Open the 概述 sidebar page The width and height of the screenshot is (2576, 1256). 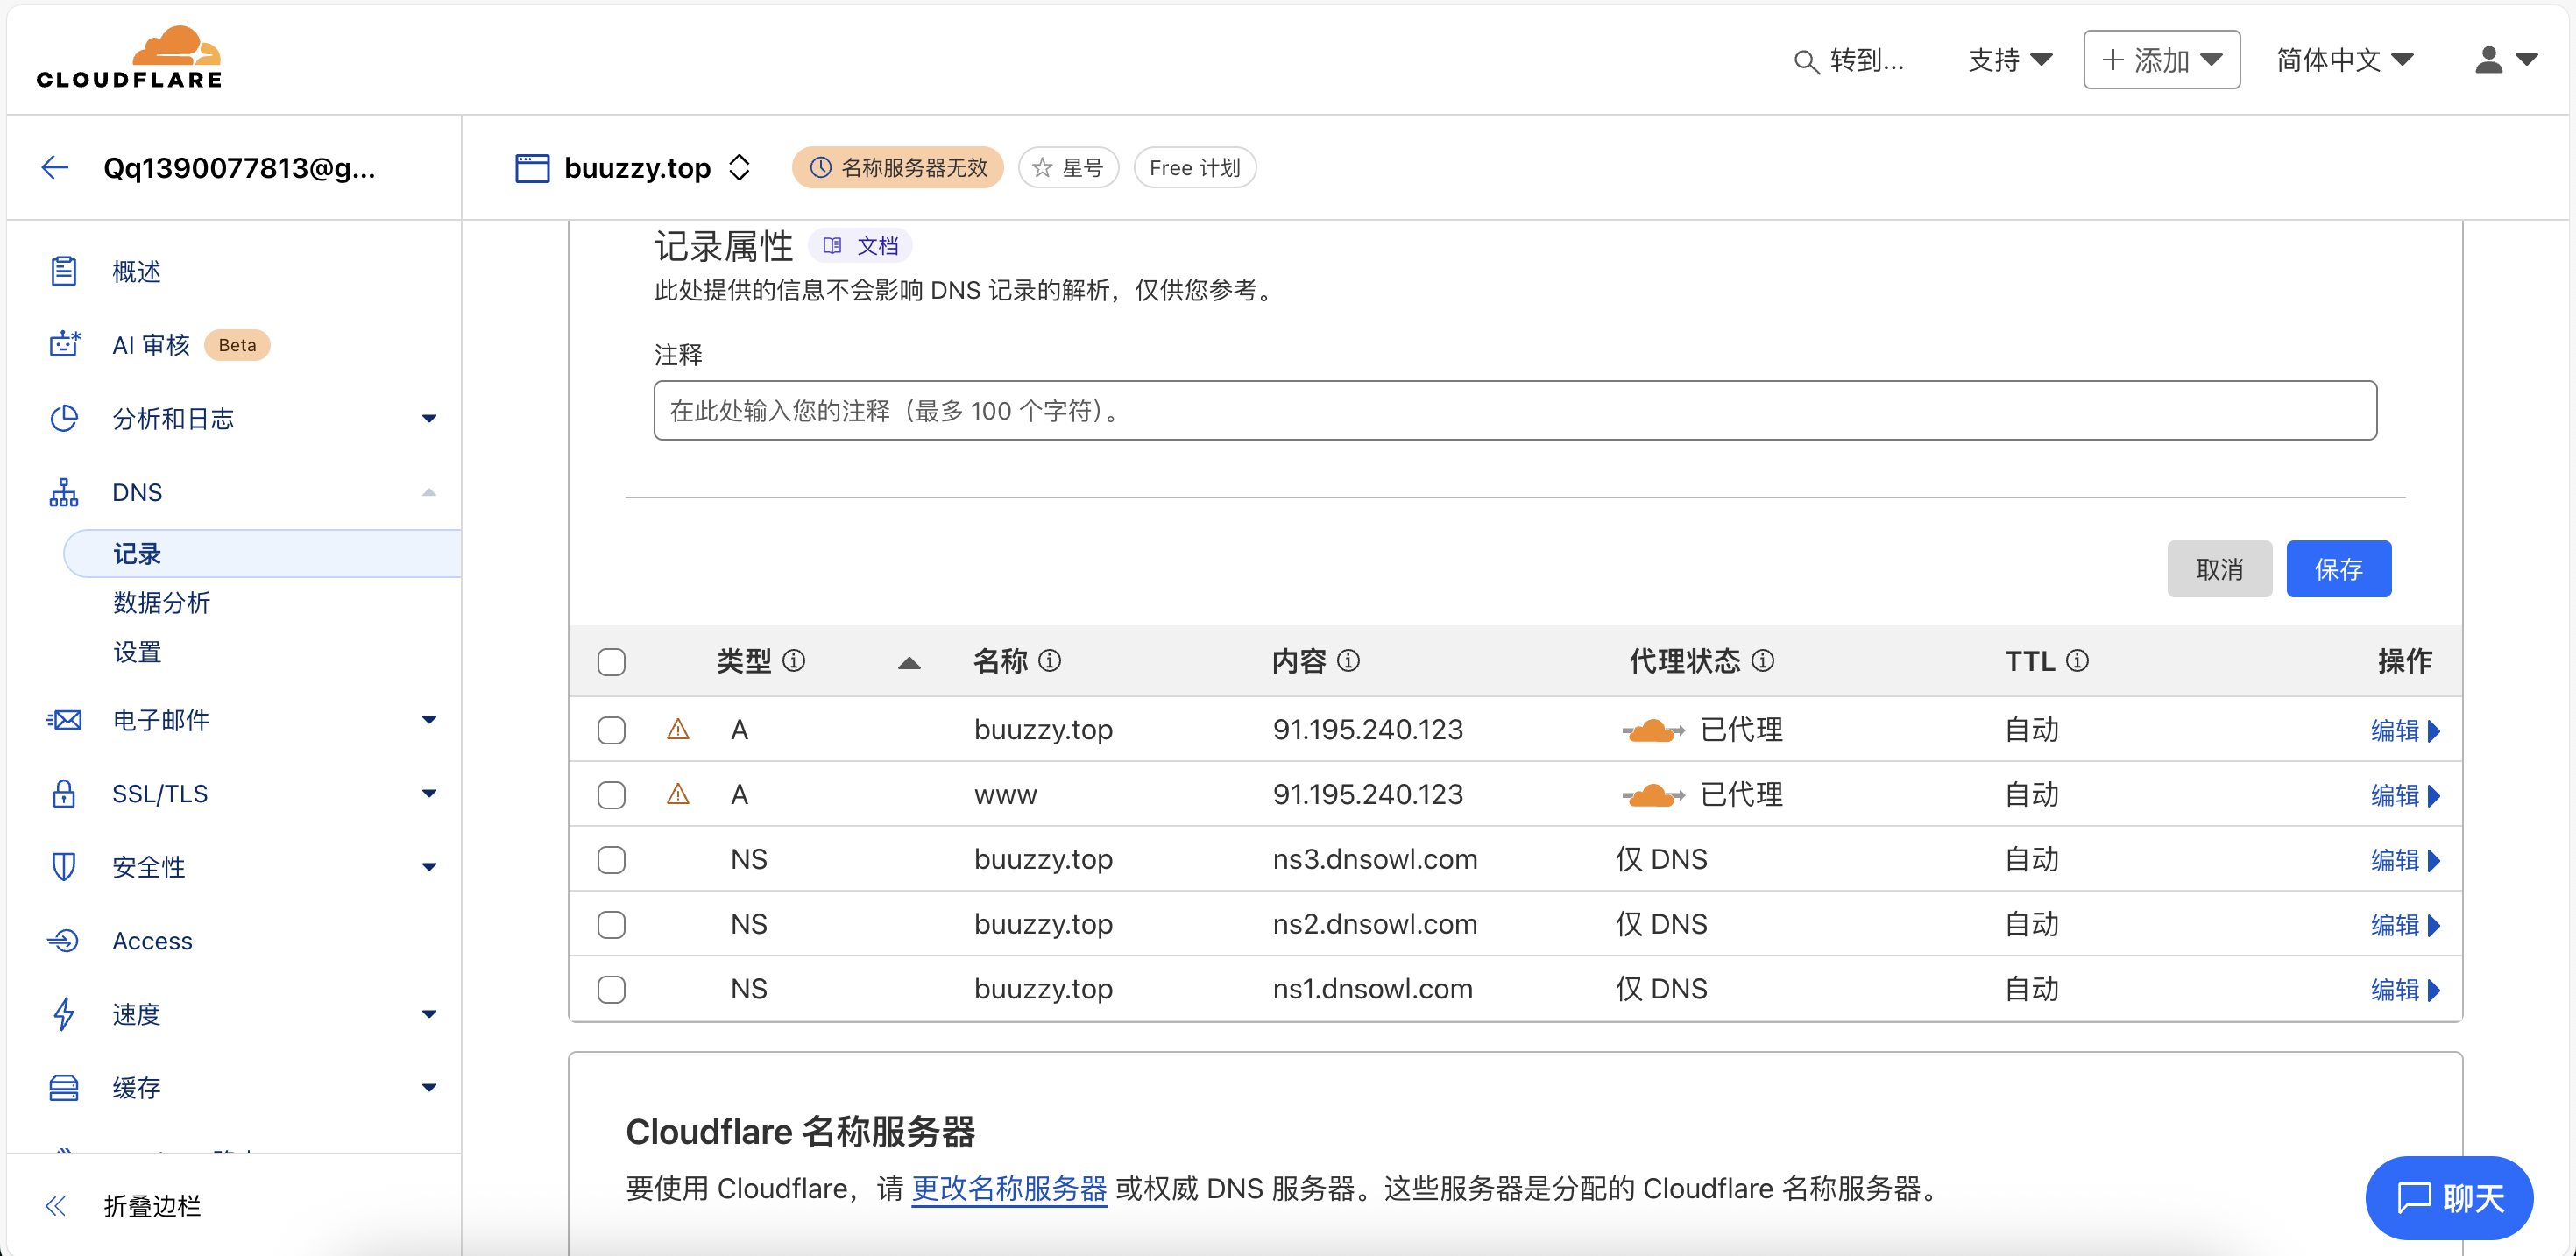pyautogui.click(x=136, y=271)
